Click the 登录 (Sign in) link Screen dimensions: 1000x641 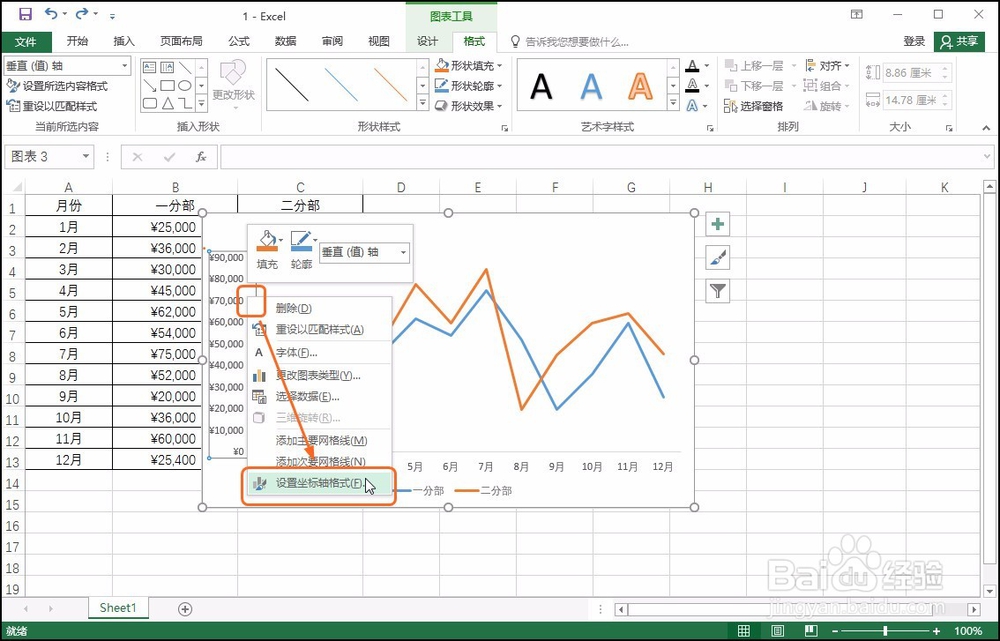(913, 41)
